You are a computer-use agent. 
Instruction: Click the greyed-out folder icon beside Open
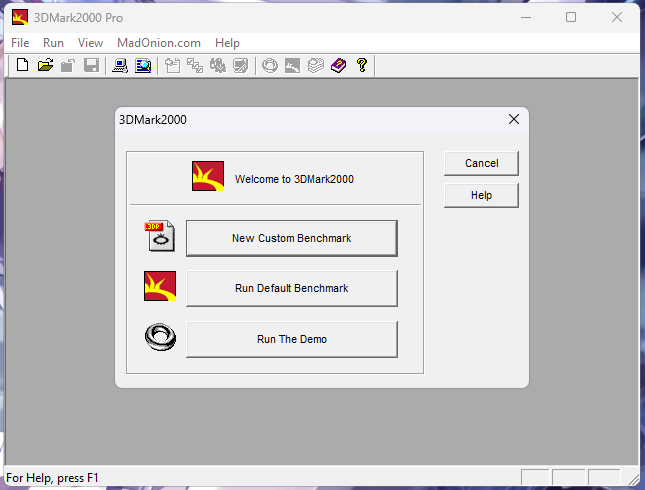pyautogui.click(x=68, y=65)
